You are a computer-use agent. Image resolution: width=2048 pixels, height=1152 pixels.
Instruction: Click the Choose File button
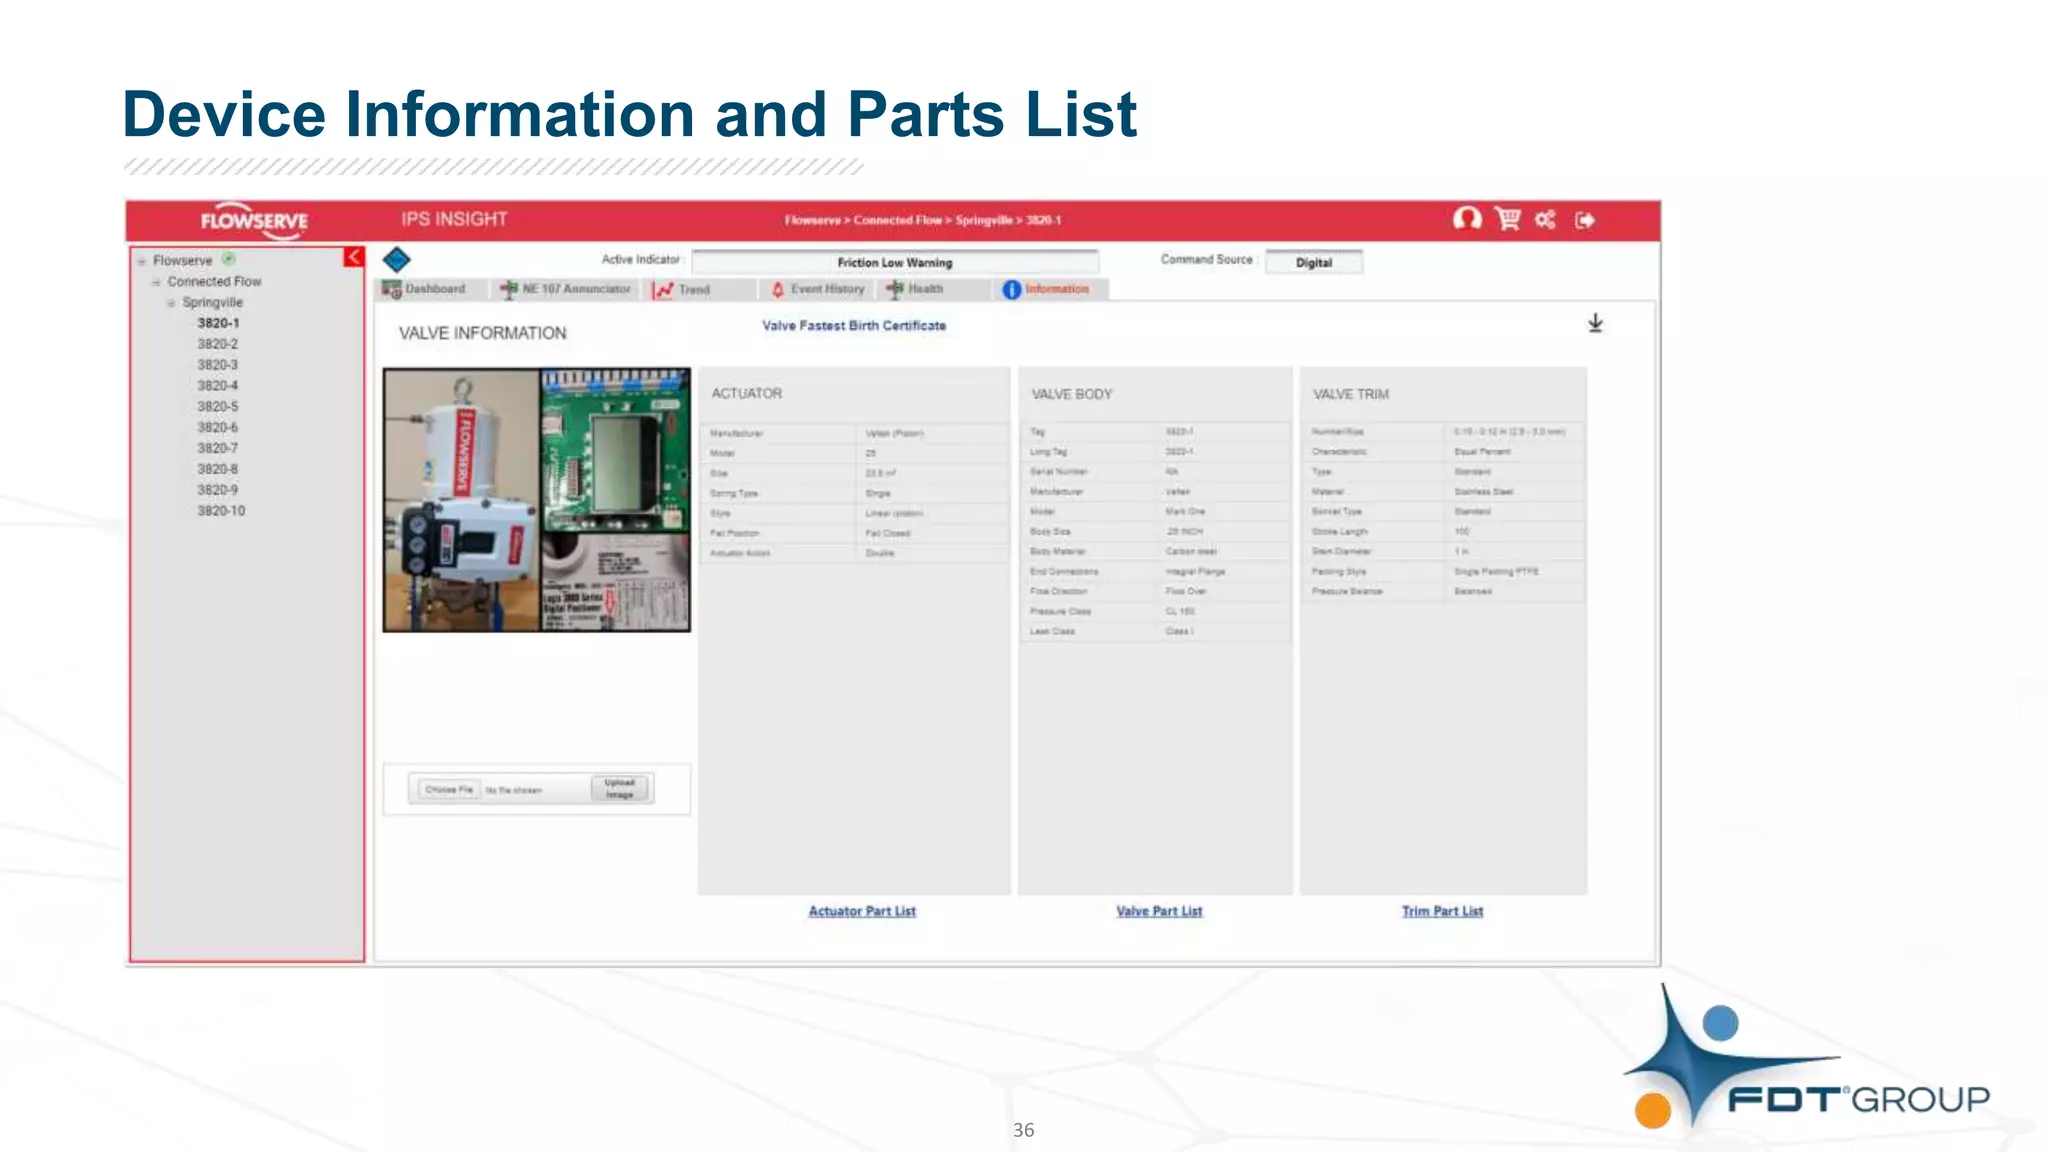[x=449, y=790]
